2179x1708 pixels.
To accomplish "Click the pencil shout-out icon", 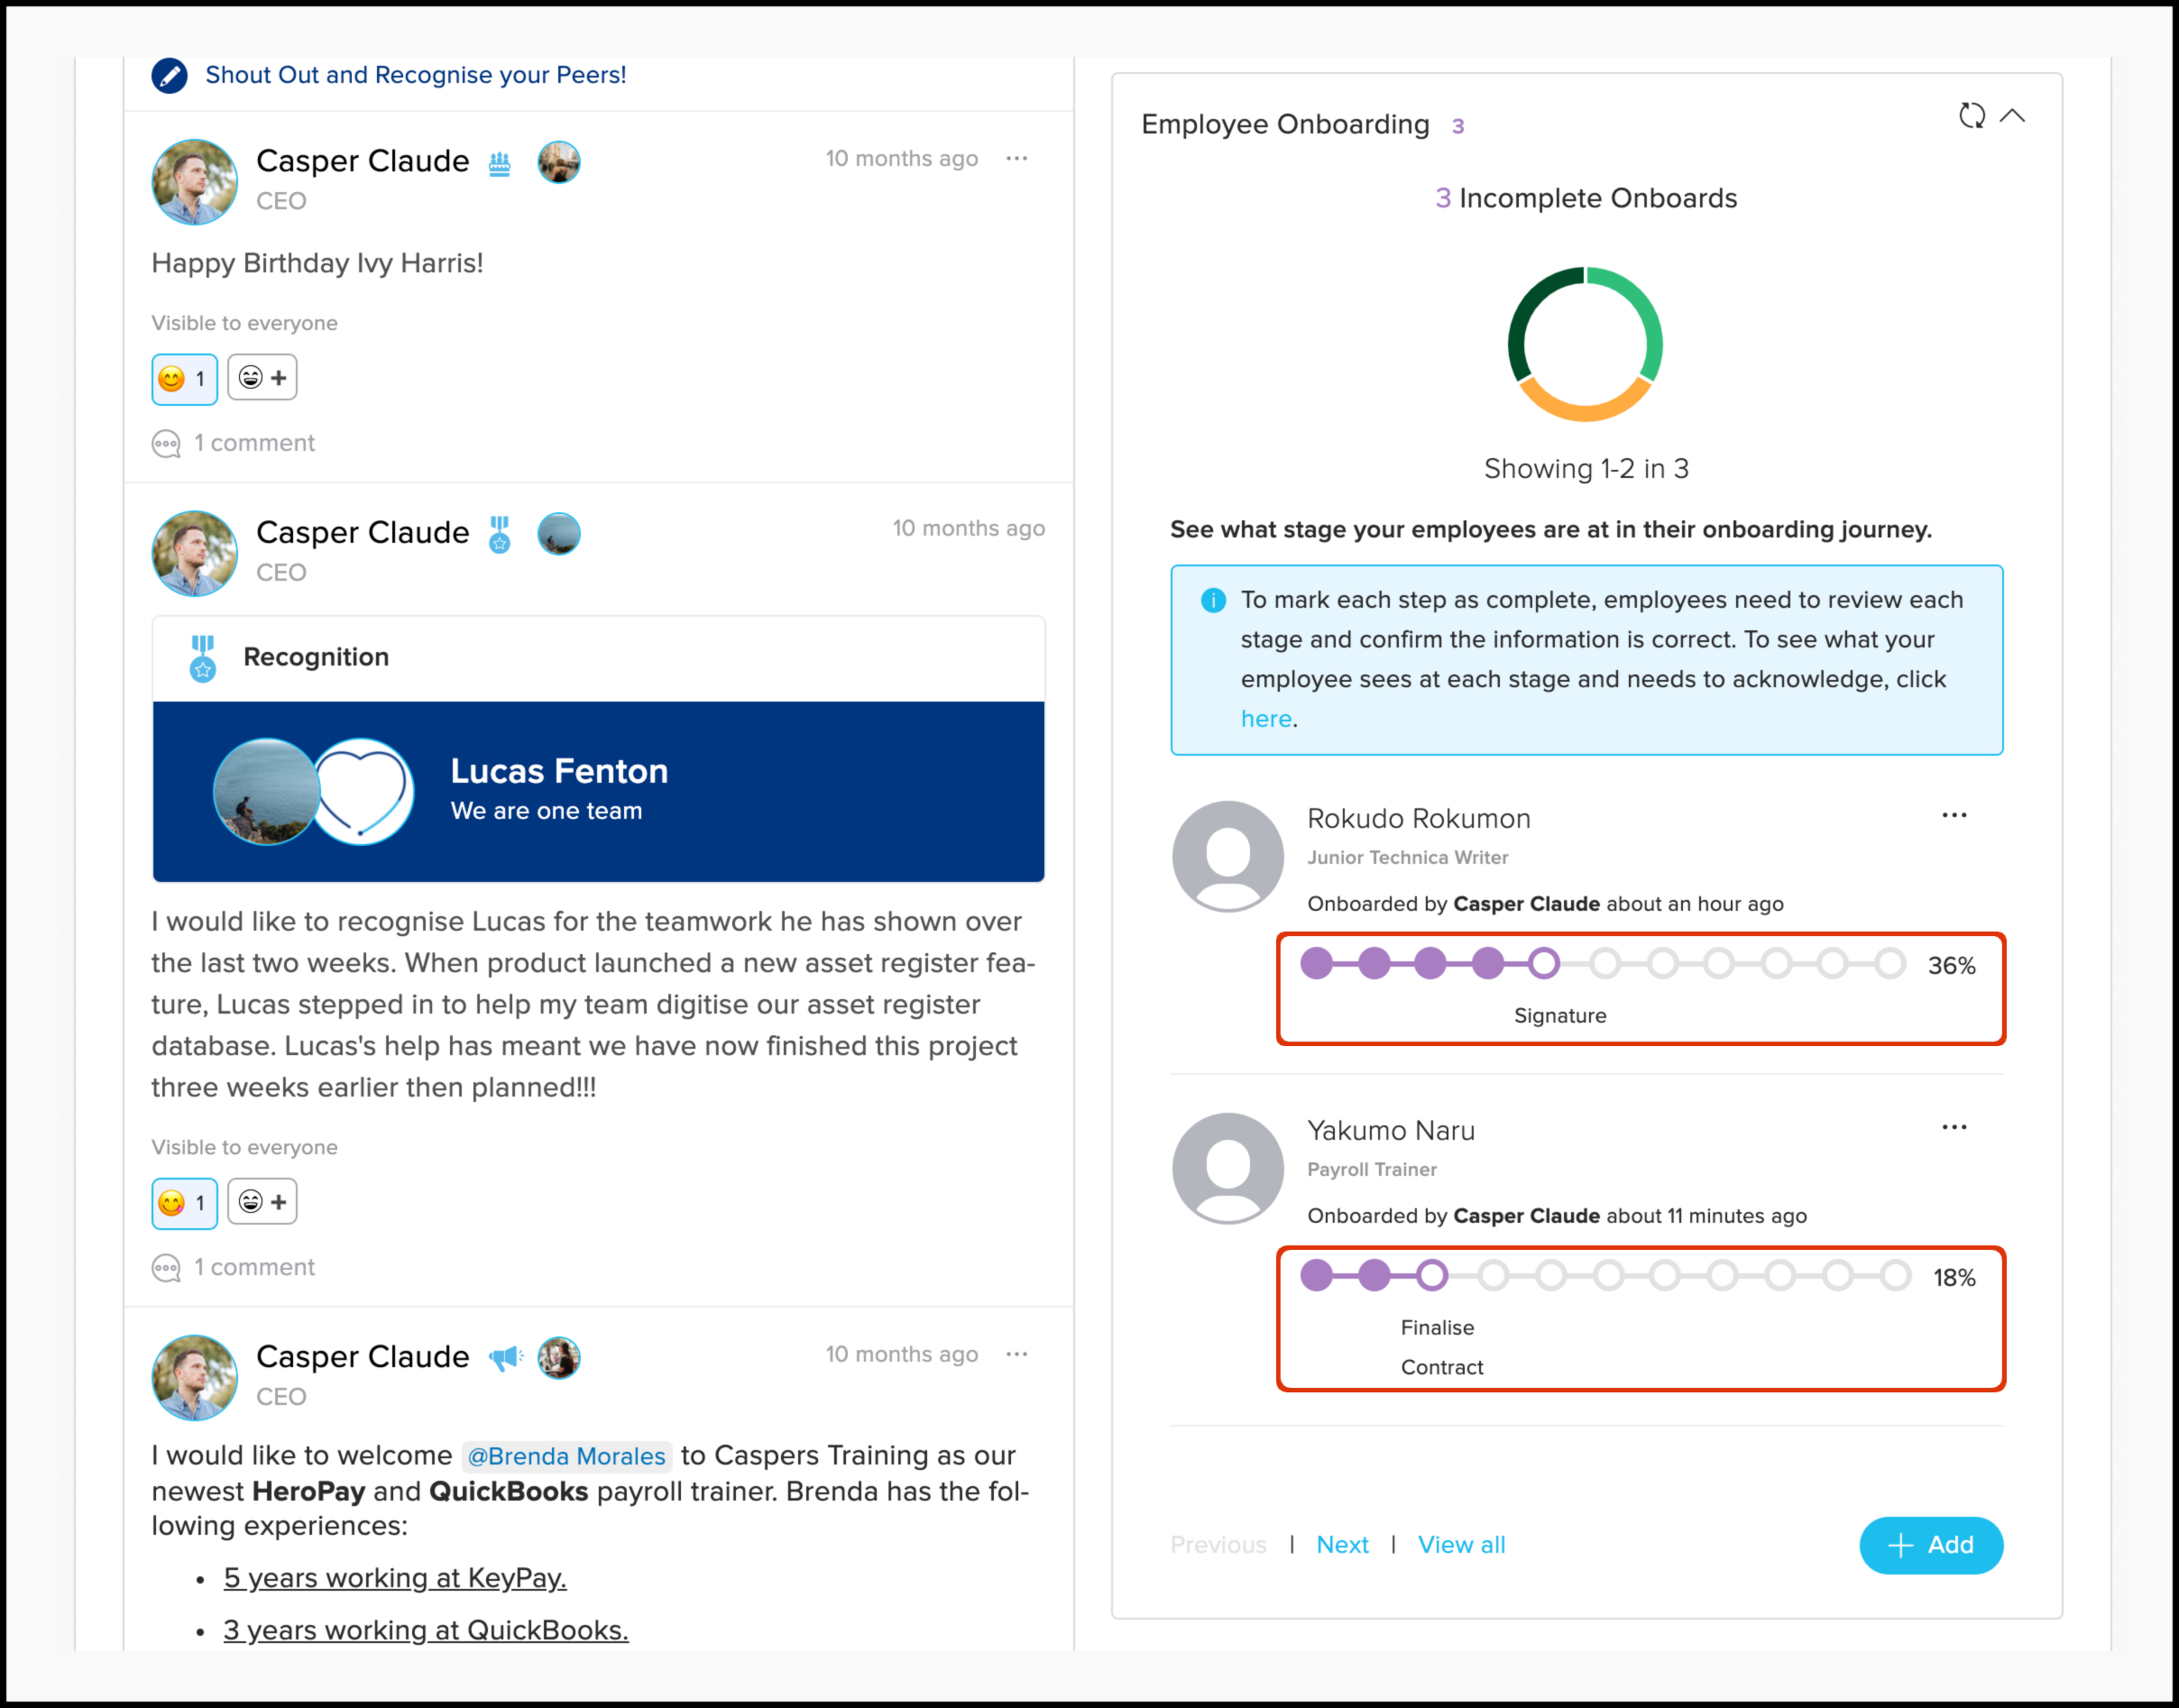I will coord(169,75).
